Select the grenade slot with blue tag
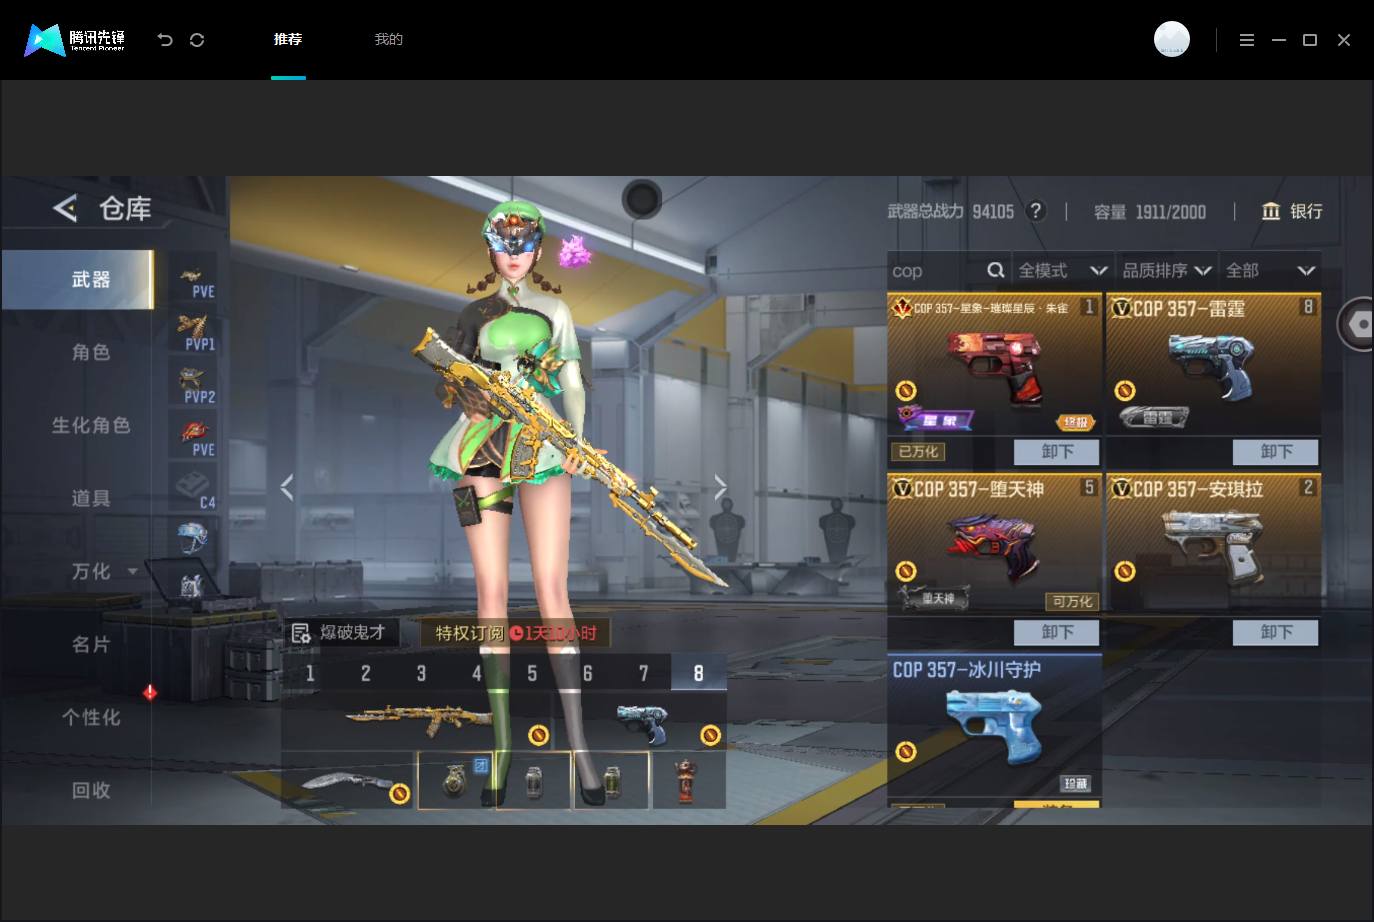The height and width of the screenshot is (922, 1374). point(455,780)
